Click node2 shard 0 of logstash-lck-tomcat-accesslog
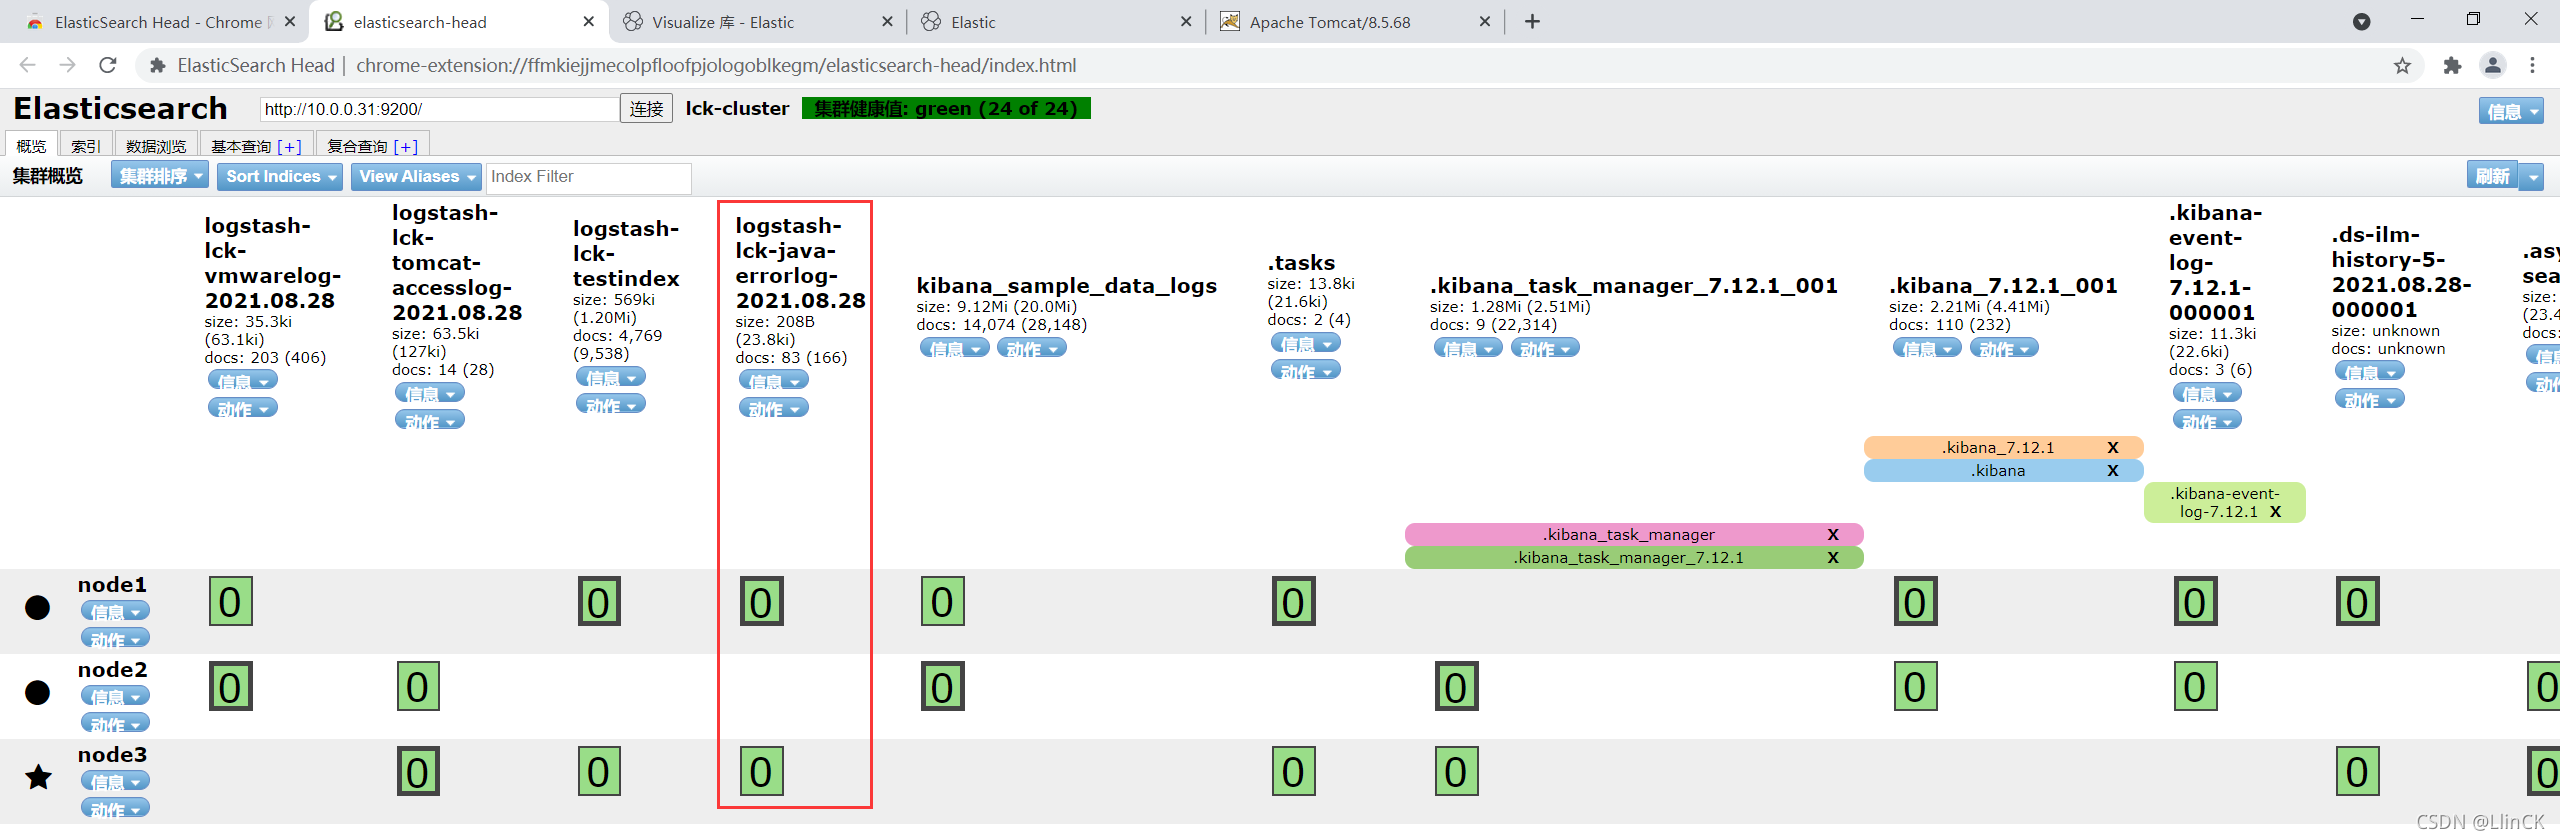 click(418, 686)
